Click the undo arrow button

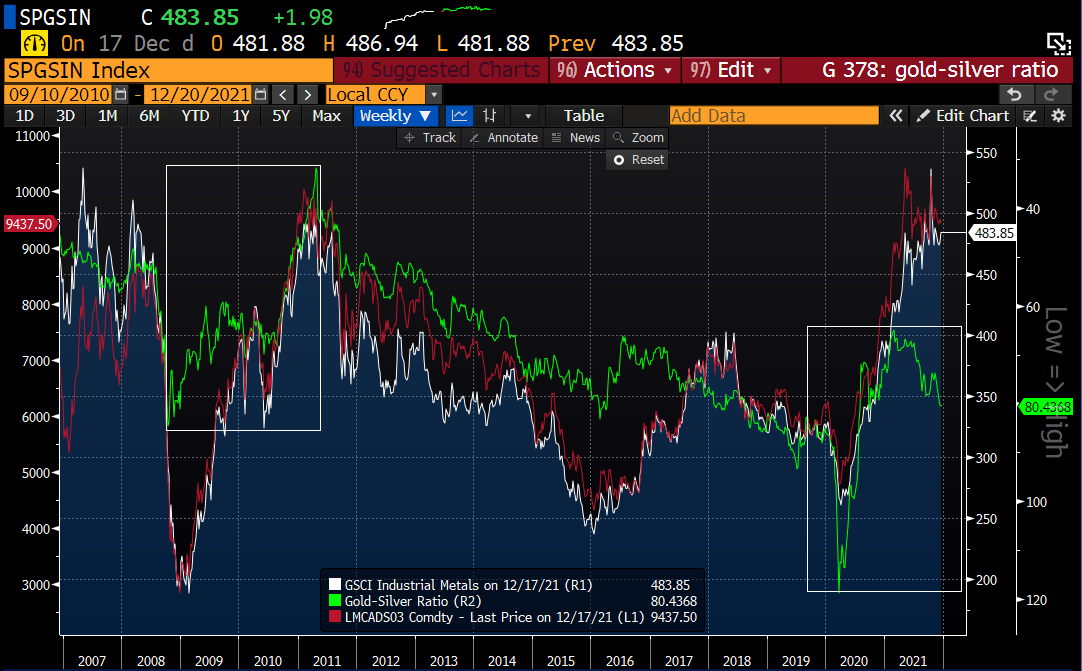coord(1014,95)
